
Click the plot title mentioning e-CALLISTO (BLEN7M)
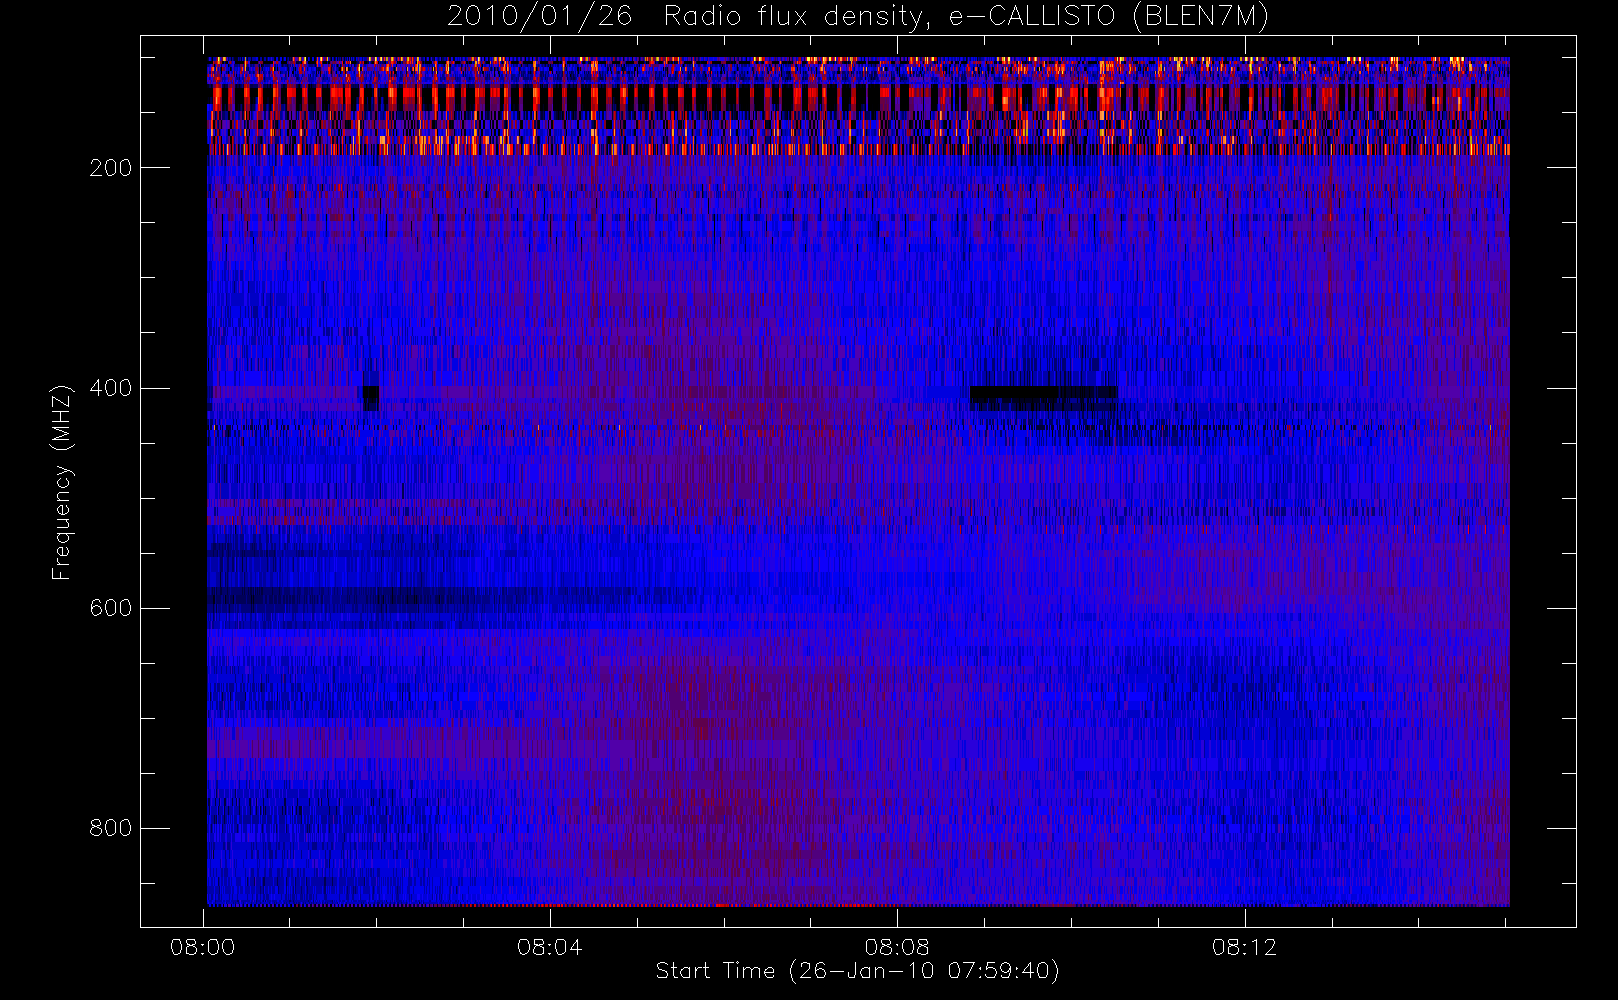[858, 16]
